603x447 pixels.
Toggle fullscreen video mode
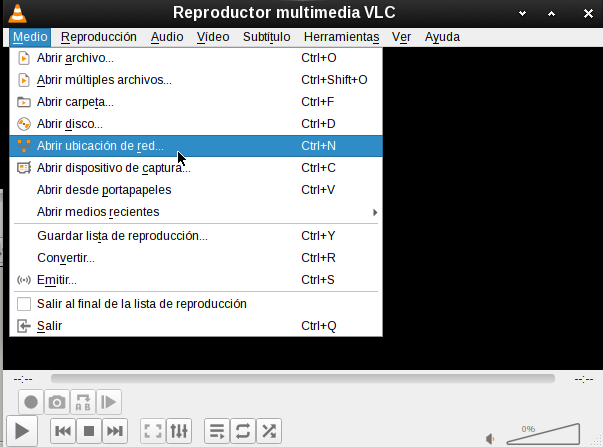(153, 431)
